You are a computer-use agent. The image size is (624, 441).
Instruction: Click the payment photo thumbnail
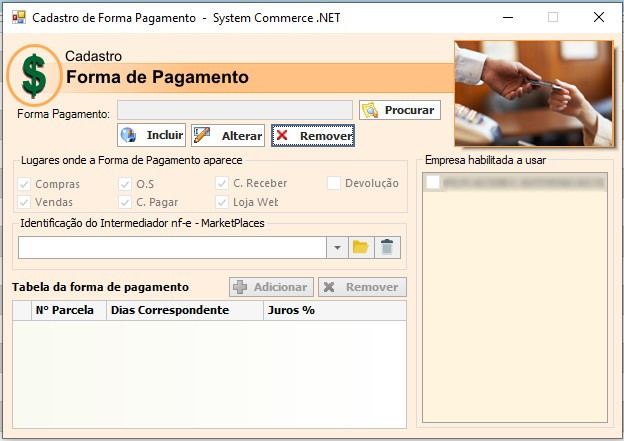click(x=534, y=94)
